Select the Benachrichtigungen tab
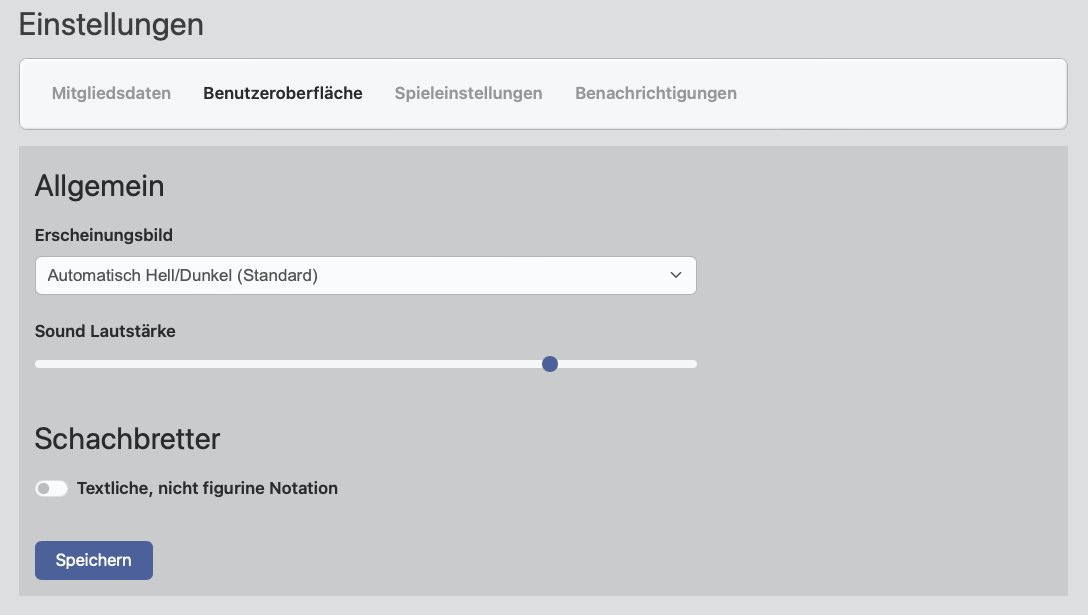 click(656, 93)
